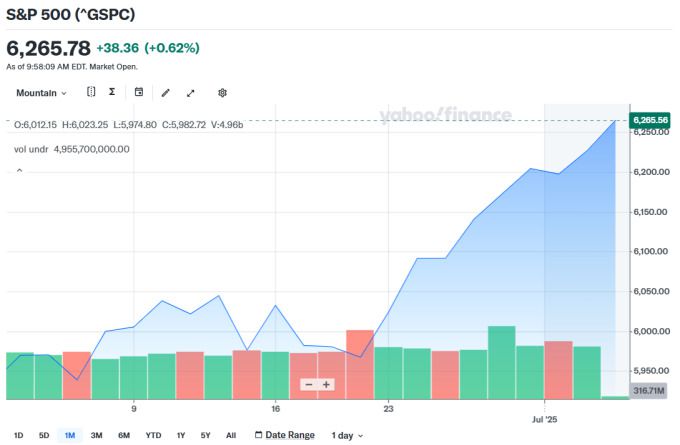
Task: Click the 6,265.56 current price label
Action: pyautogui.click(x=649, y=120)
